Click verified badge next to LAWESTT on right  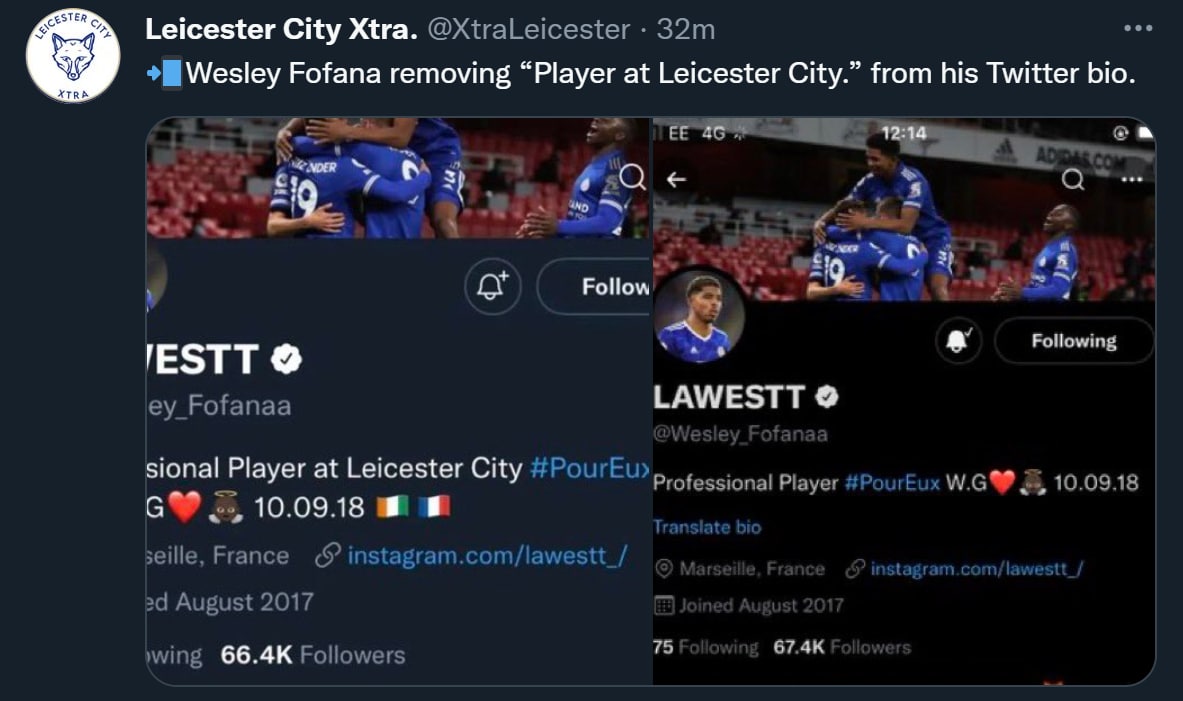point(826,397)
